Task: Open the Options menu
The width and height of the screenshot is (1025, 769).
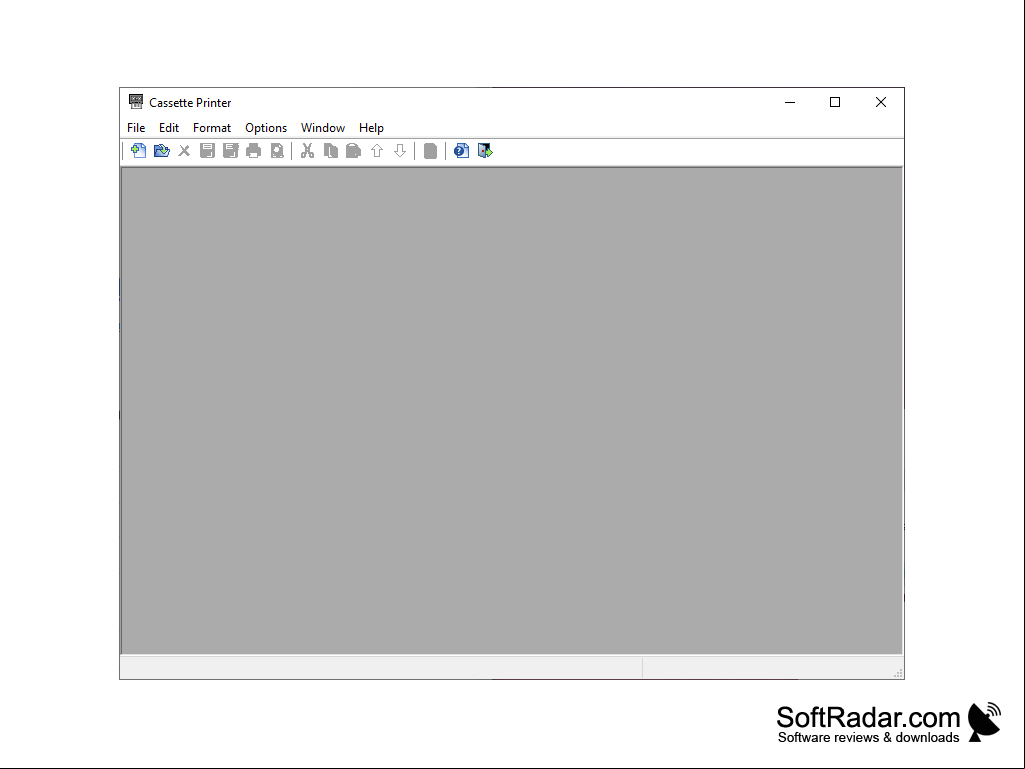Action: [x=266, y=128]
